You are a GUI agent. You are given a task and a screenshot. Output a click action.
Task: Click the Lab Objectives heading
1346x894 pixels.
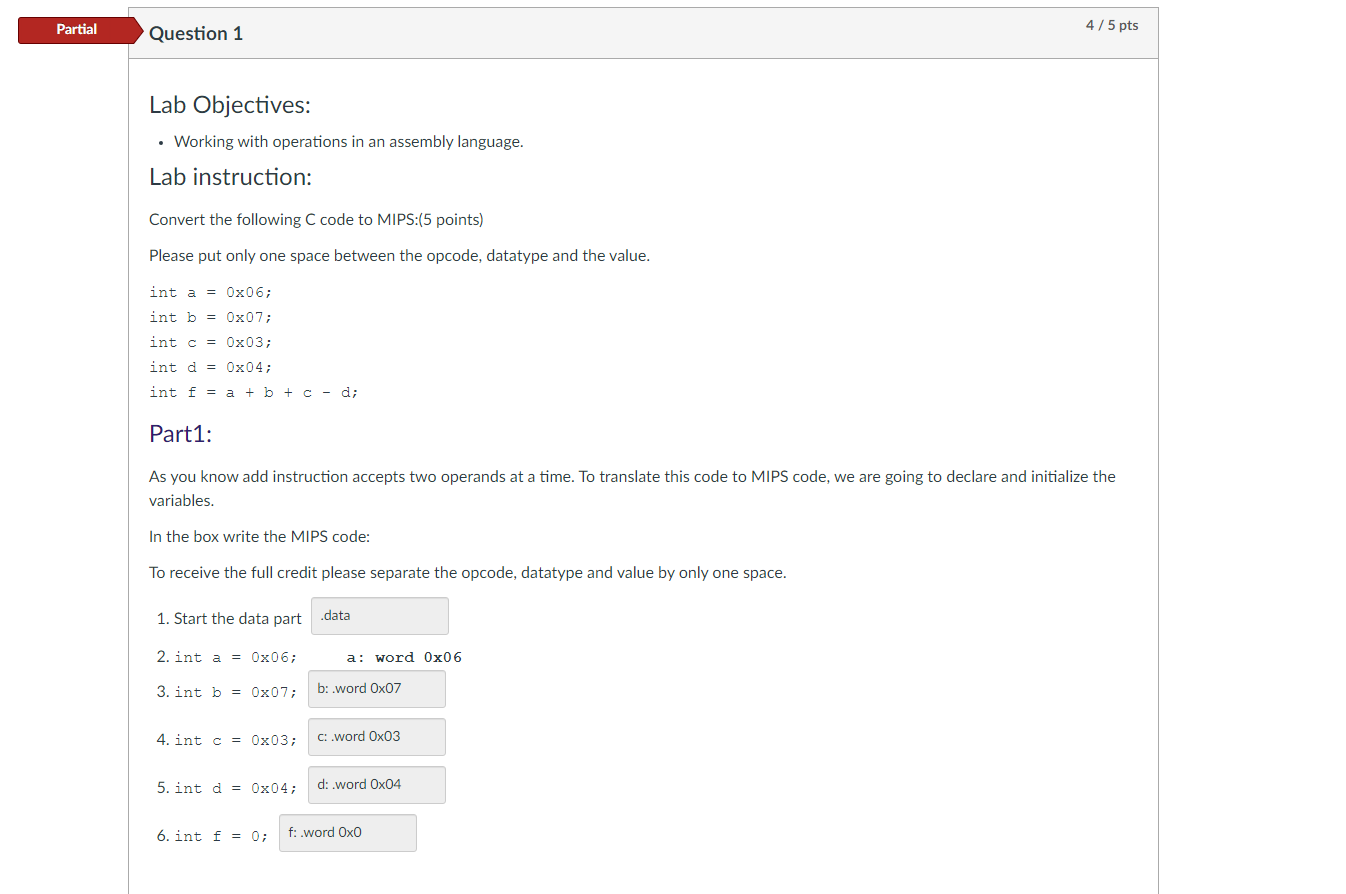229,104
